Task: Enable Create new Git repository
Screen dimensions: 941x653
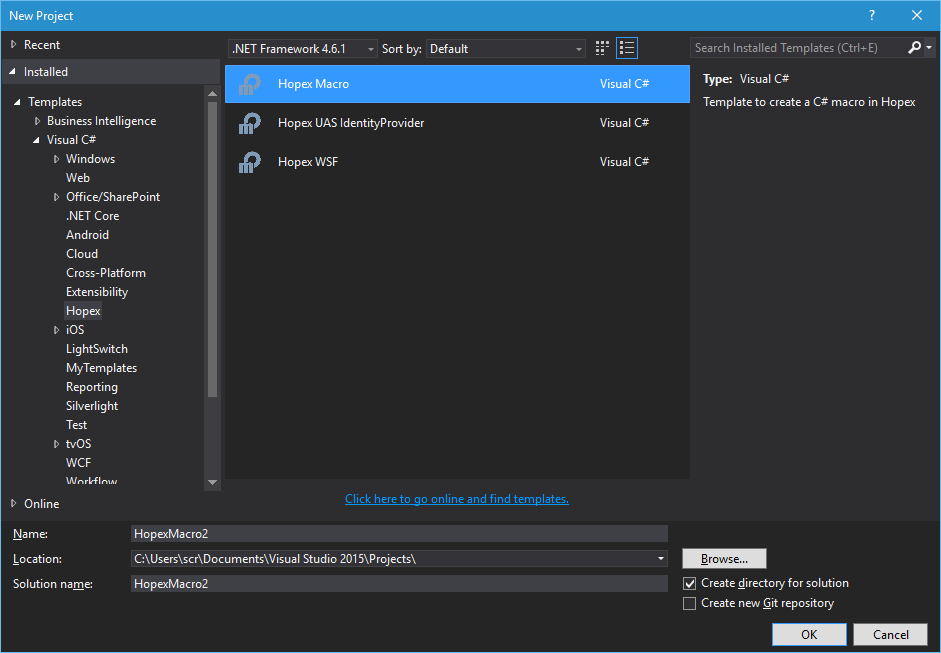Action: click(x=689, y=603)
